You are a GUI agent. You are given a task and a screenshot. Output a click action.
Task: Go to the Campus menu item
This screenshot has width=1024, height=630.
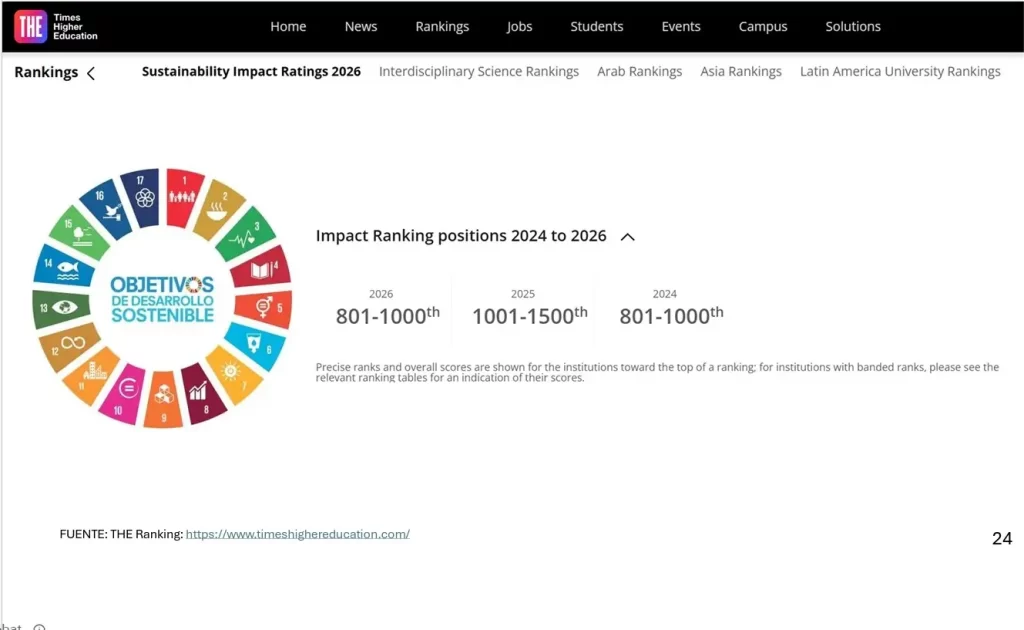click(x=763, y=26)
